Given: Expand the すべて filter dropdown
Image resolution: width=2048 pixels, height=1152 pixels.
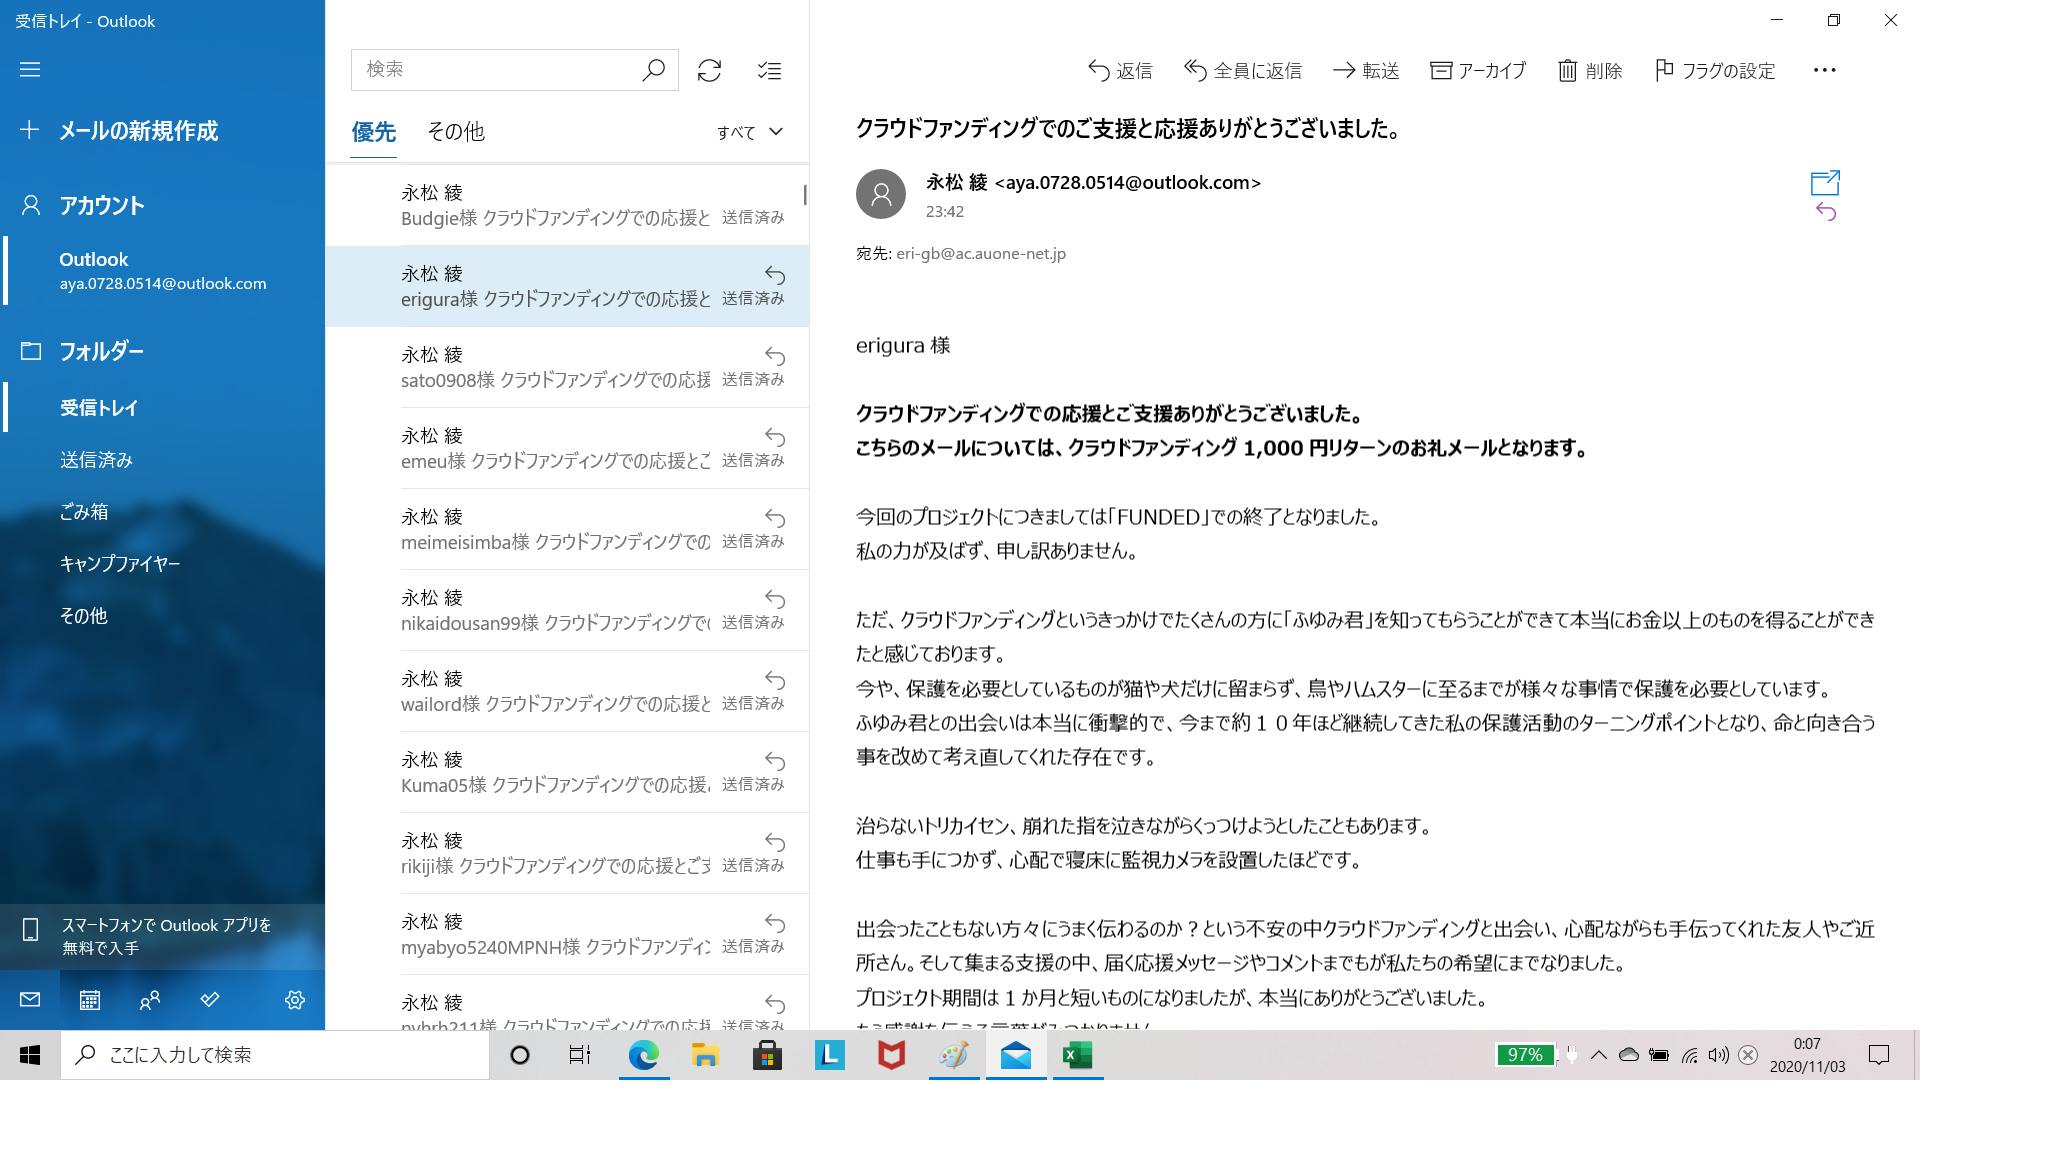Looking at the screenshot, I should [x=749, y=132].
